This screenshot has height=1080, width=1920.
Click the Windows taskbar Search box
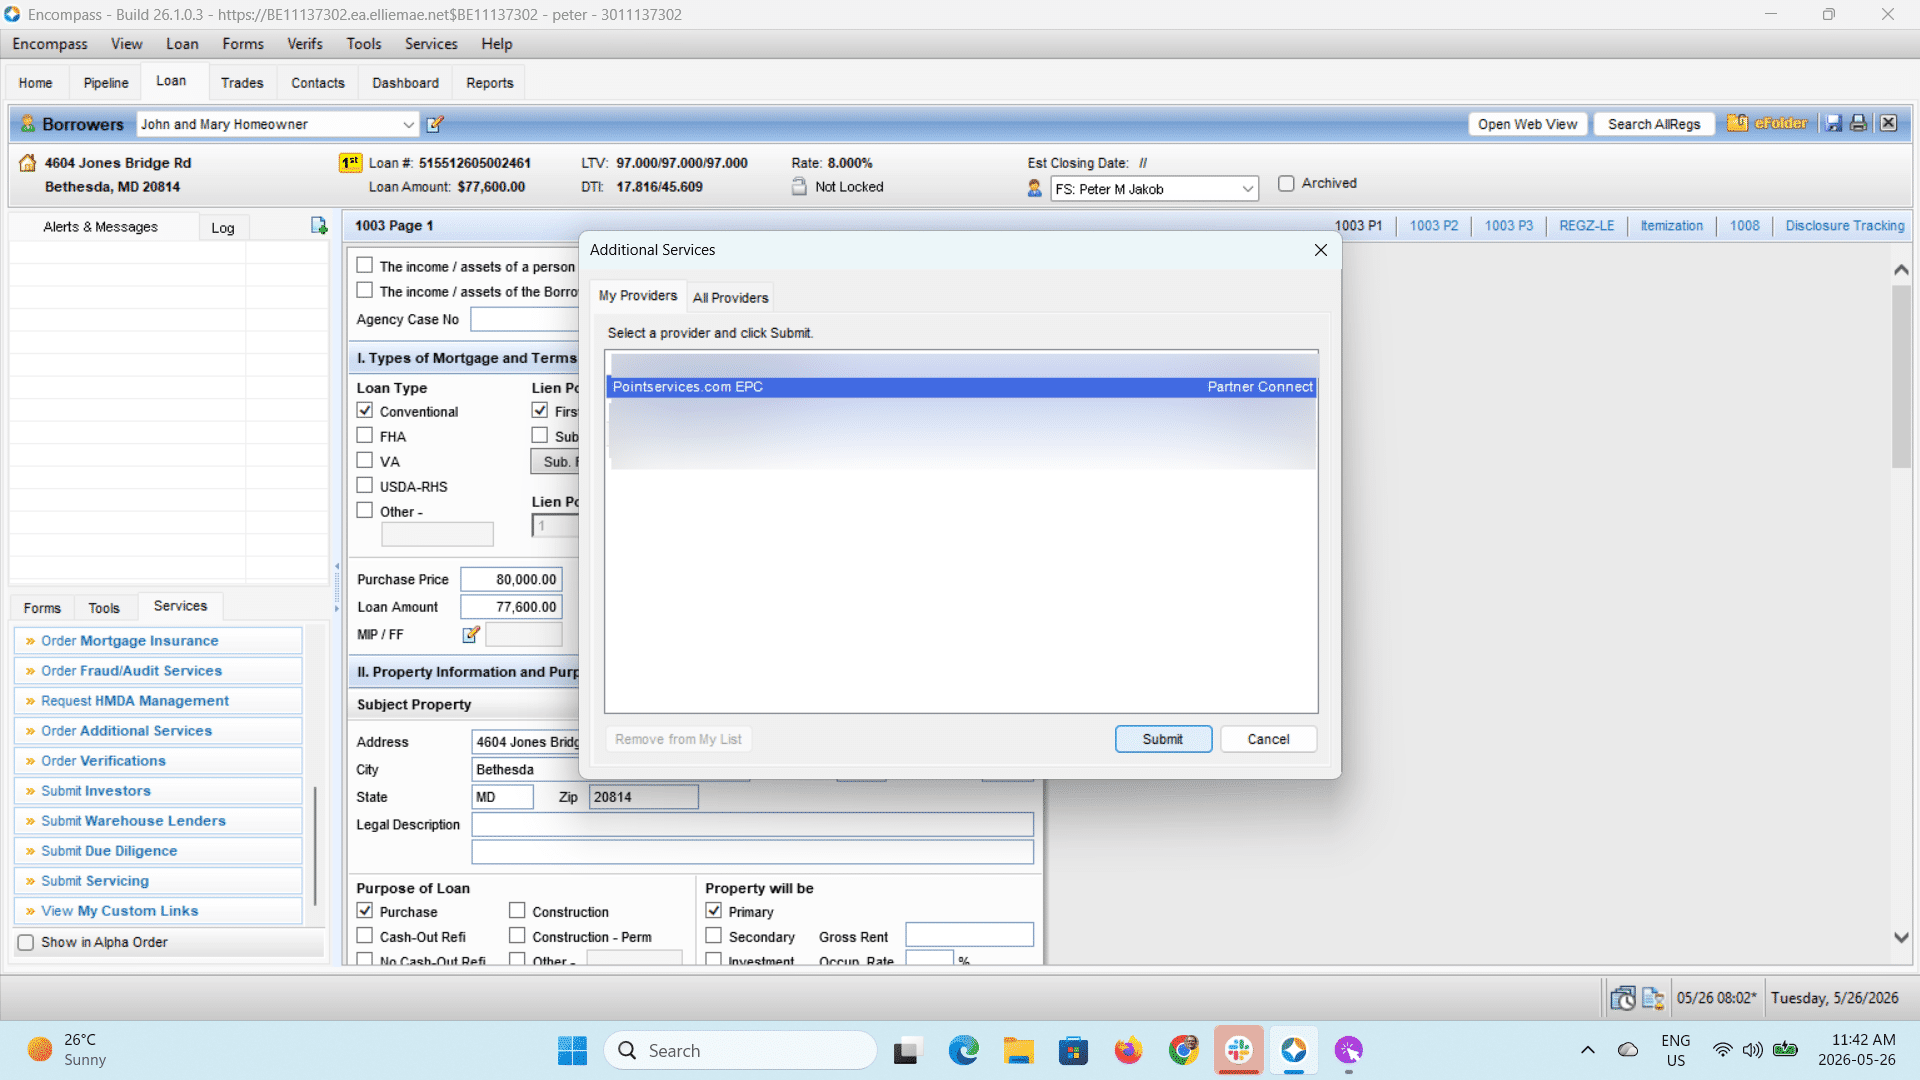pos(740,1051)
